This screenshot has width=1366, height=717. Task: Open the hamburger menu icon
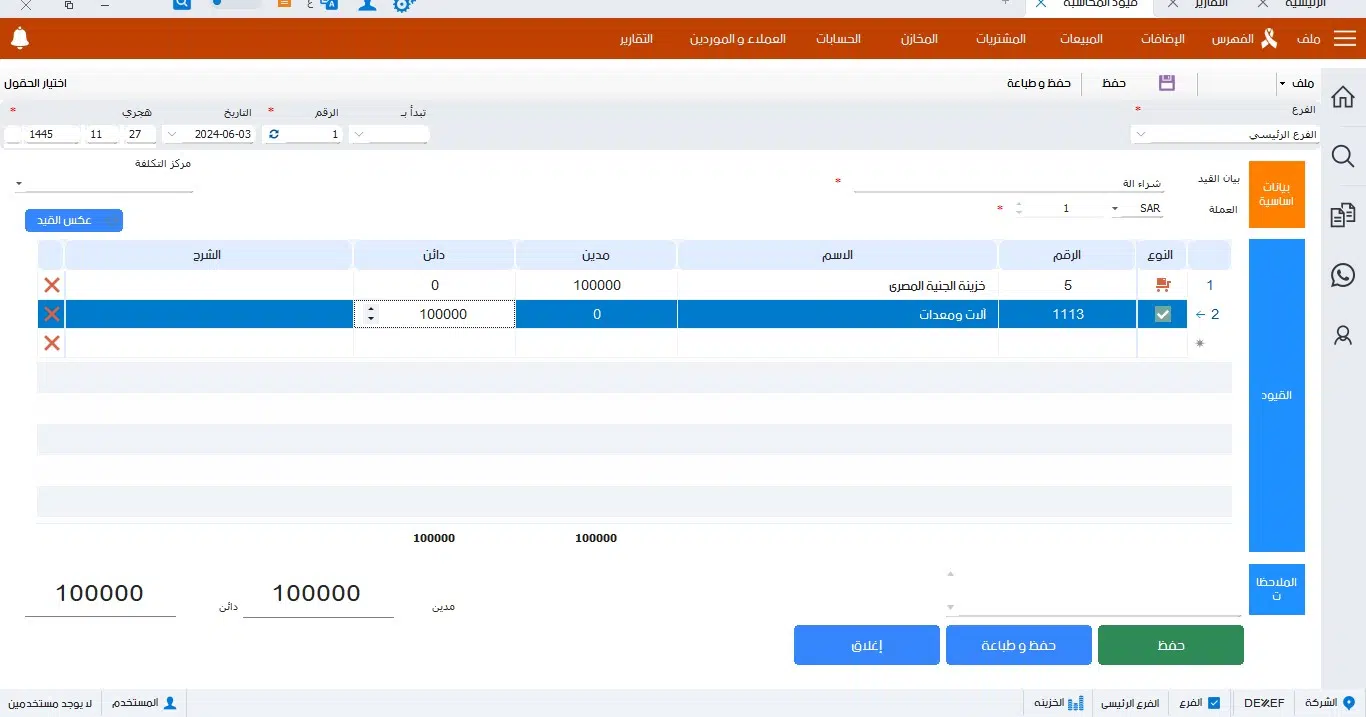pos(1345,39)
